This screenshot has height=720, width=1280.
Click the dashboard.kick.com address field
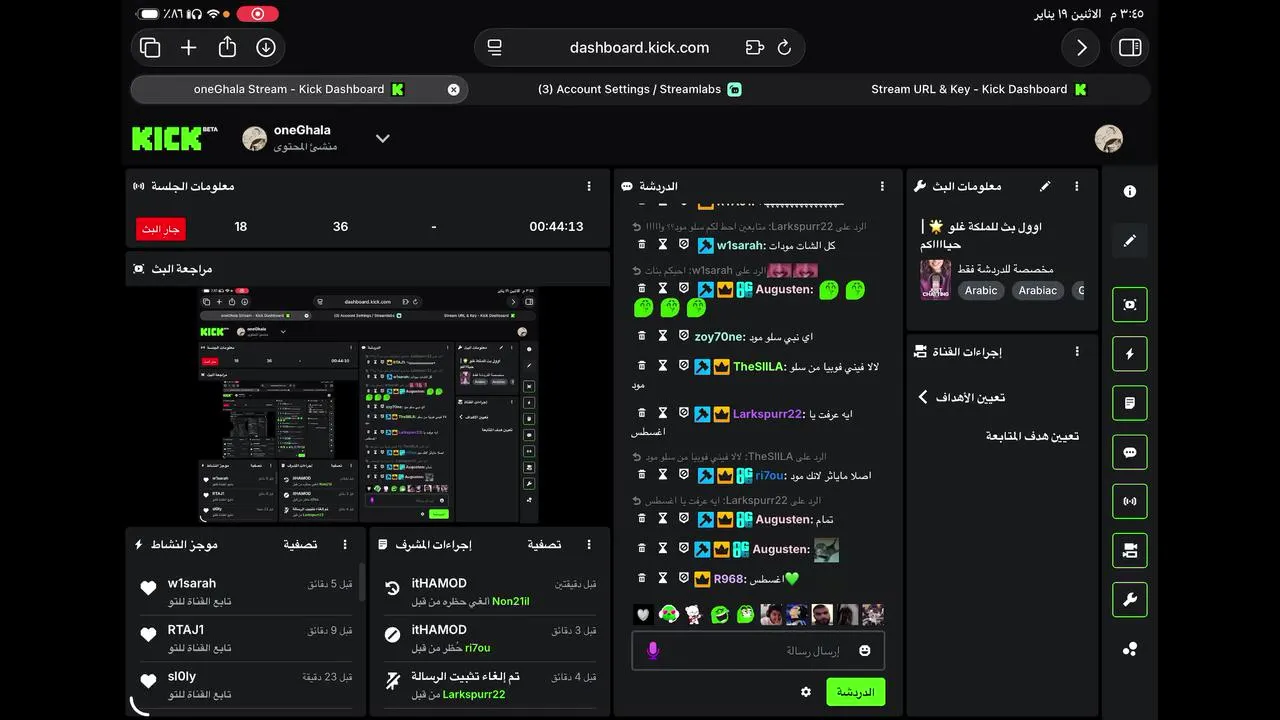click(639, 47)
